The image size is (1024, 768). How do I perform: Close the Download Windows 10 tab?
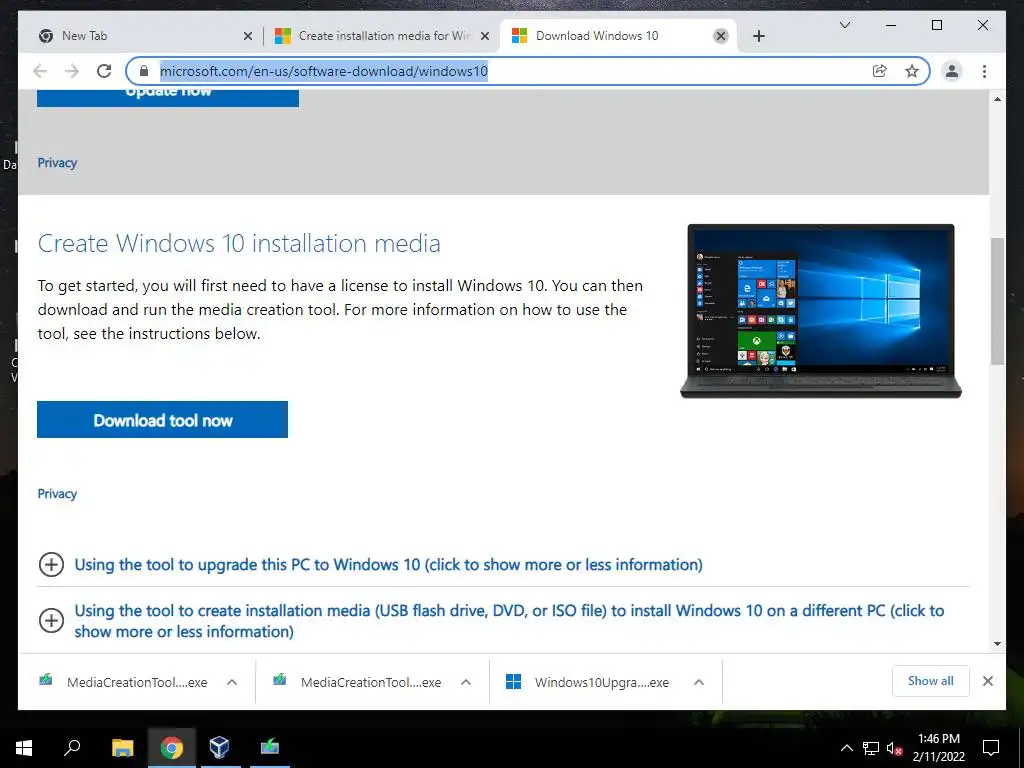pos(720,36)
